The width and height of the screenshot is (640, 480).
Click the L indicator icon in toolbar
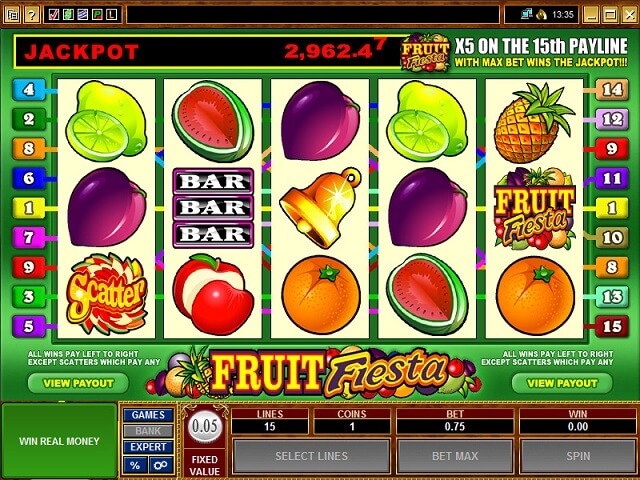[x=111, y=15]
